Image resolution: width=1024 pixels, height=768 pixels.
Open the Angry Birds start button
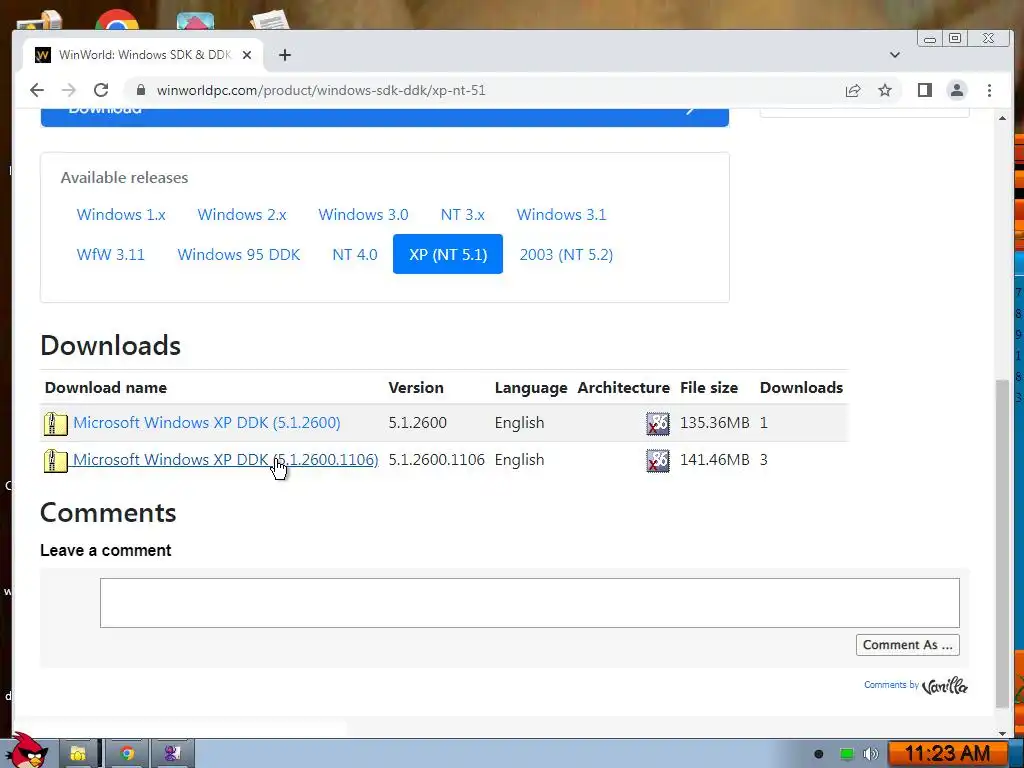[28, 751]
